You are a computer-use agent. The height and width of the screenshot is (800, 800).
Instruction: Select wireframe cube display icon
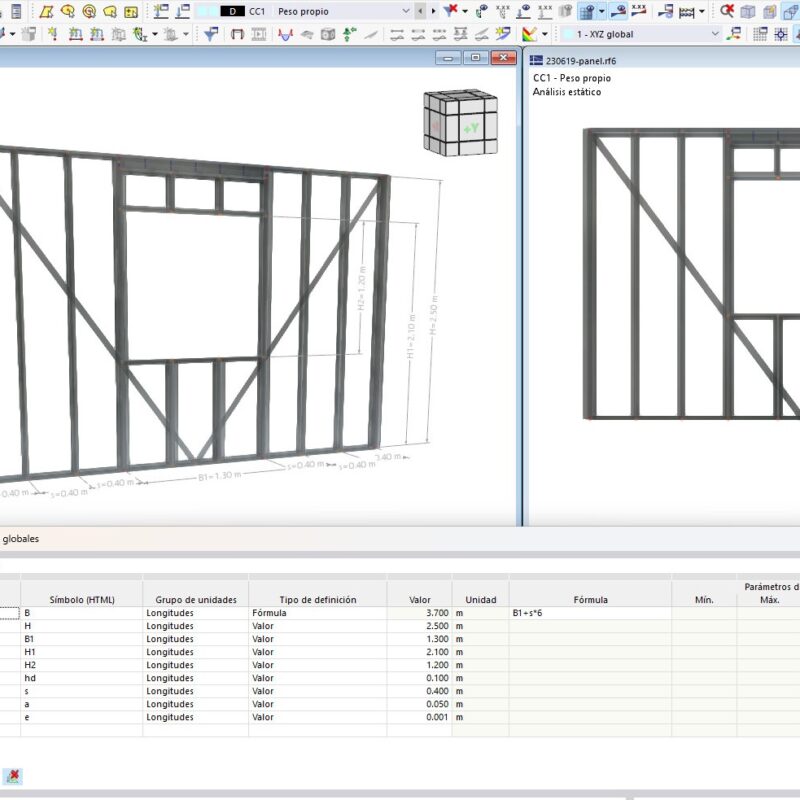pyautogui.click(x=748, y=11)
